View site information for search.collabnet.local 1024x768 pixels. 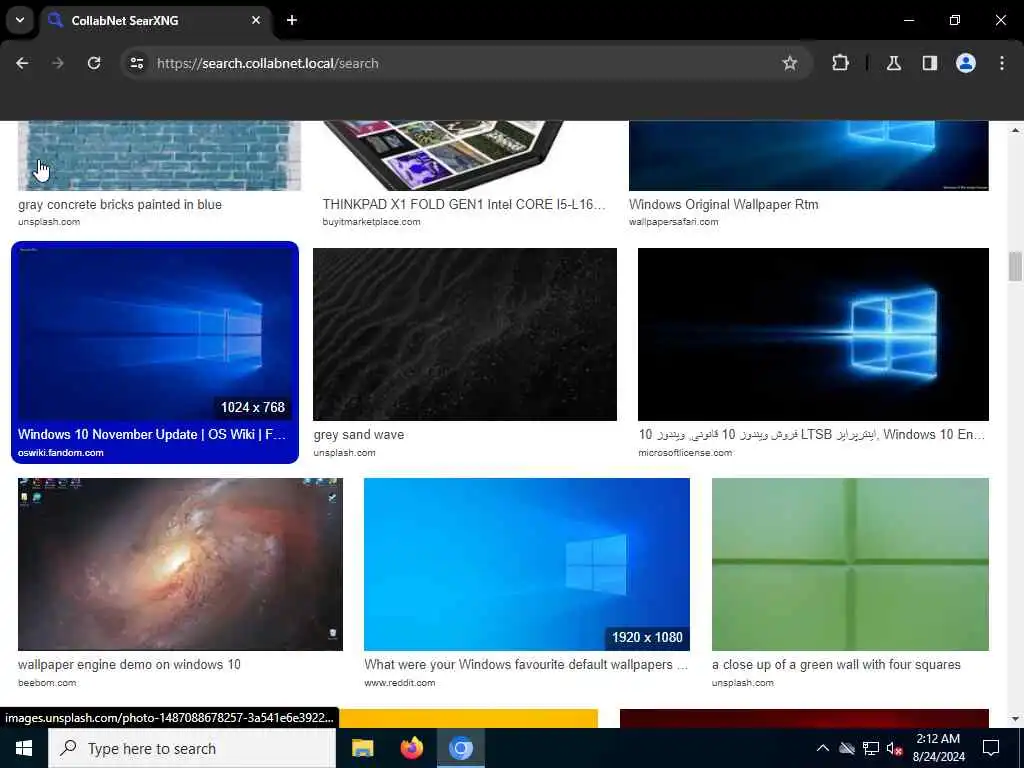(x=136, y=63)
